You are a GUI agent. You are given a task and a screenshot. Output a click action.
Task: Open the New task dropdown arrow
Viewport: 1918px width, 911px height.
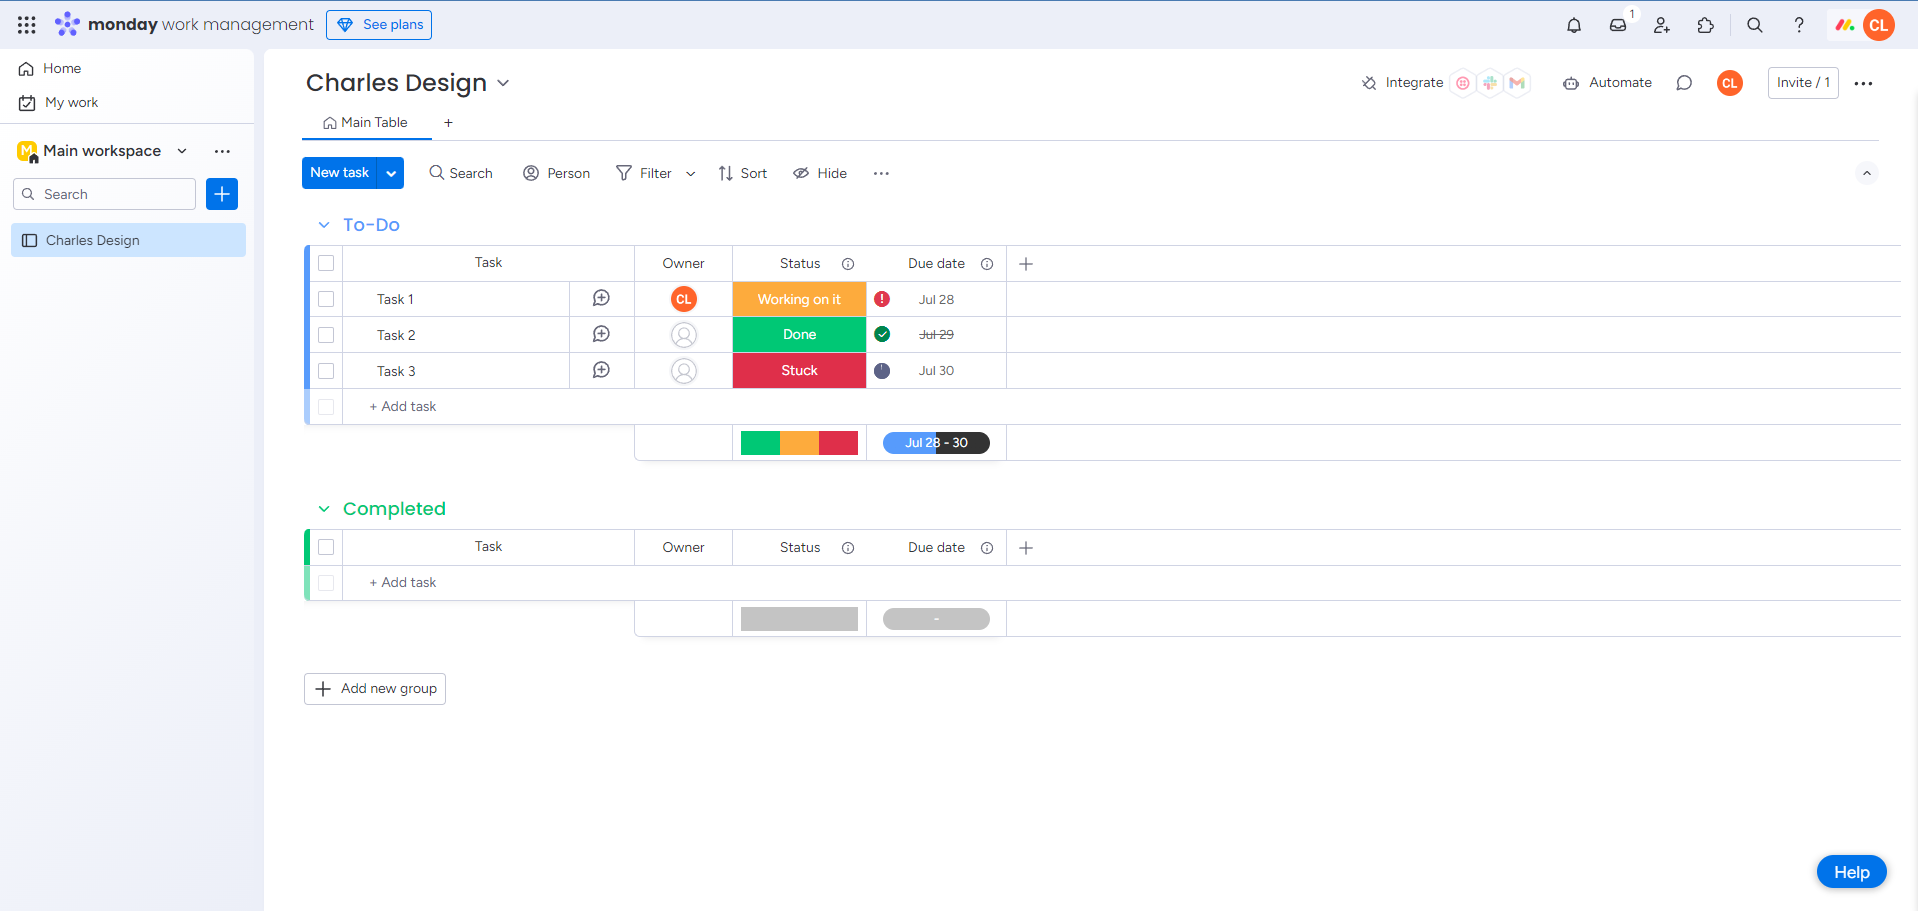coord(391,173)
